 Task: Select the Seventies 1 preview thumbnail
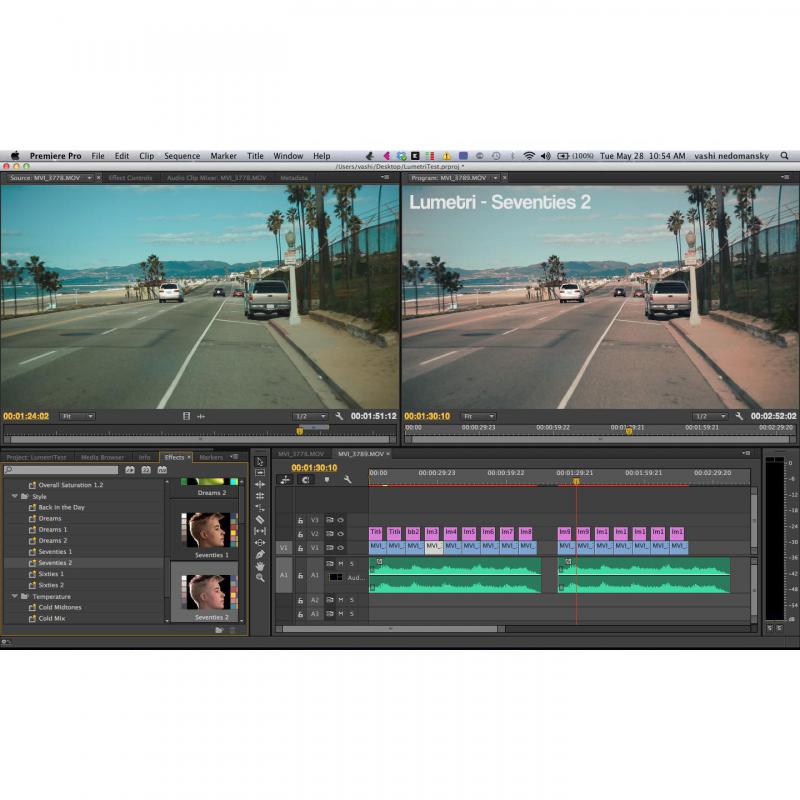point(209,531)
